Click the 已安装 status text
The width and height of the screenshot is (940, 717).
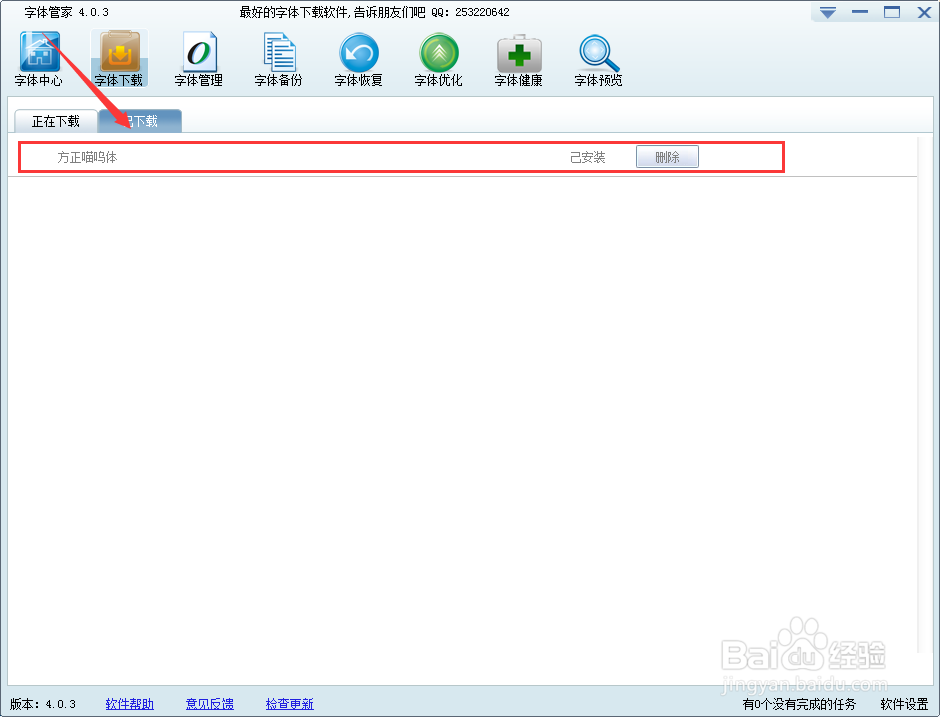click(x=588, y=157)
